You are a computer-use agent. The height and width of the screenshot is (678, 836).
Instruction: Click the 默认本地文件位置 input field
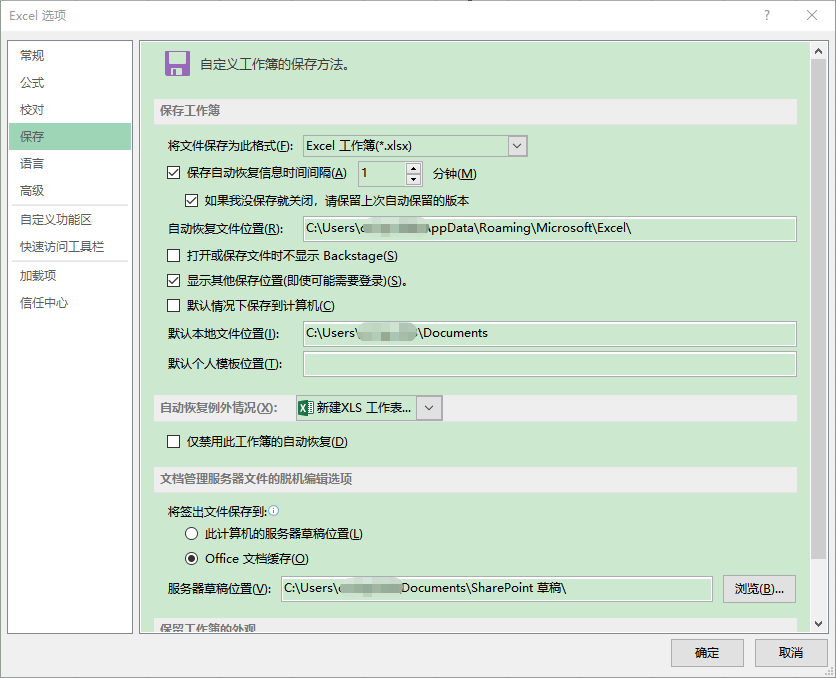pos(550,334)
